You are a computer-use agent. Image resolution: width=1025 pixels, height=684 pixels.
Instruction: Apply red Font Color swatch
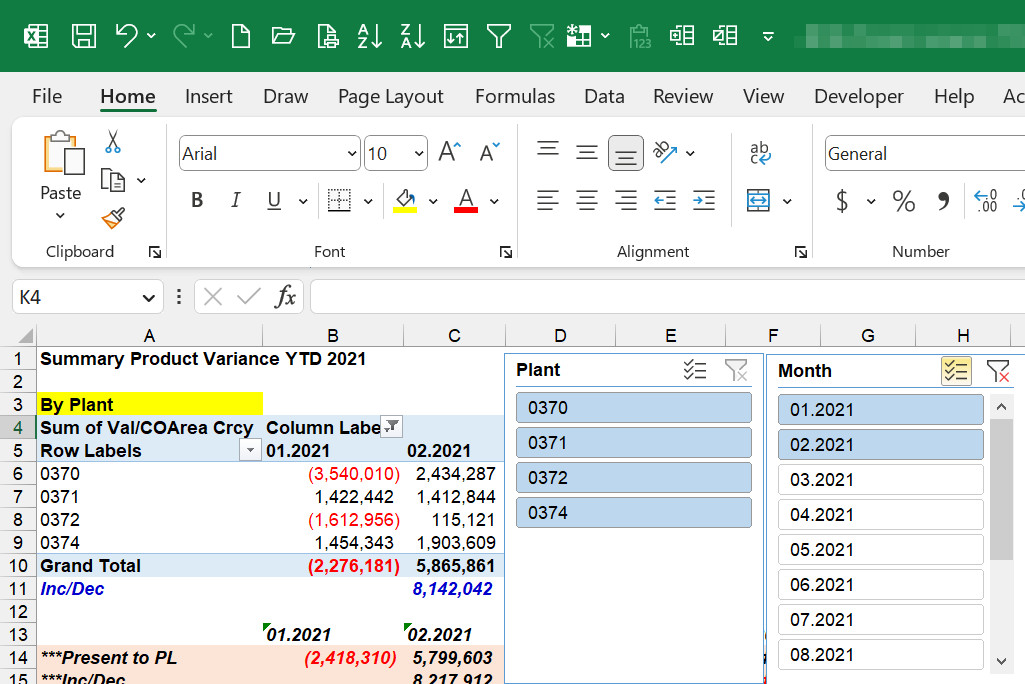pyautogui.click(x=466, y=201)
